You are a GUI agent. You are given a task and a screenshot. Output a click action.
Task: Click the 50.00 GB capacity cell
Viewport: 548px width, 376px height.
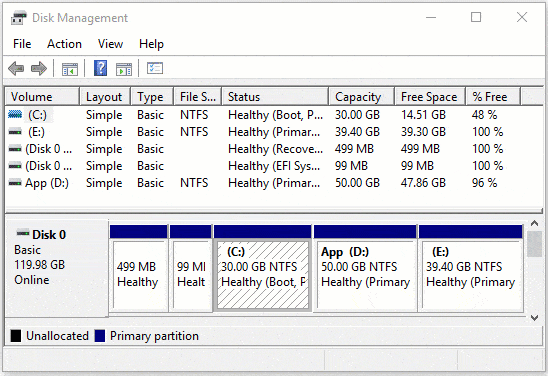click(357, 183)
